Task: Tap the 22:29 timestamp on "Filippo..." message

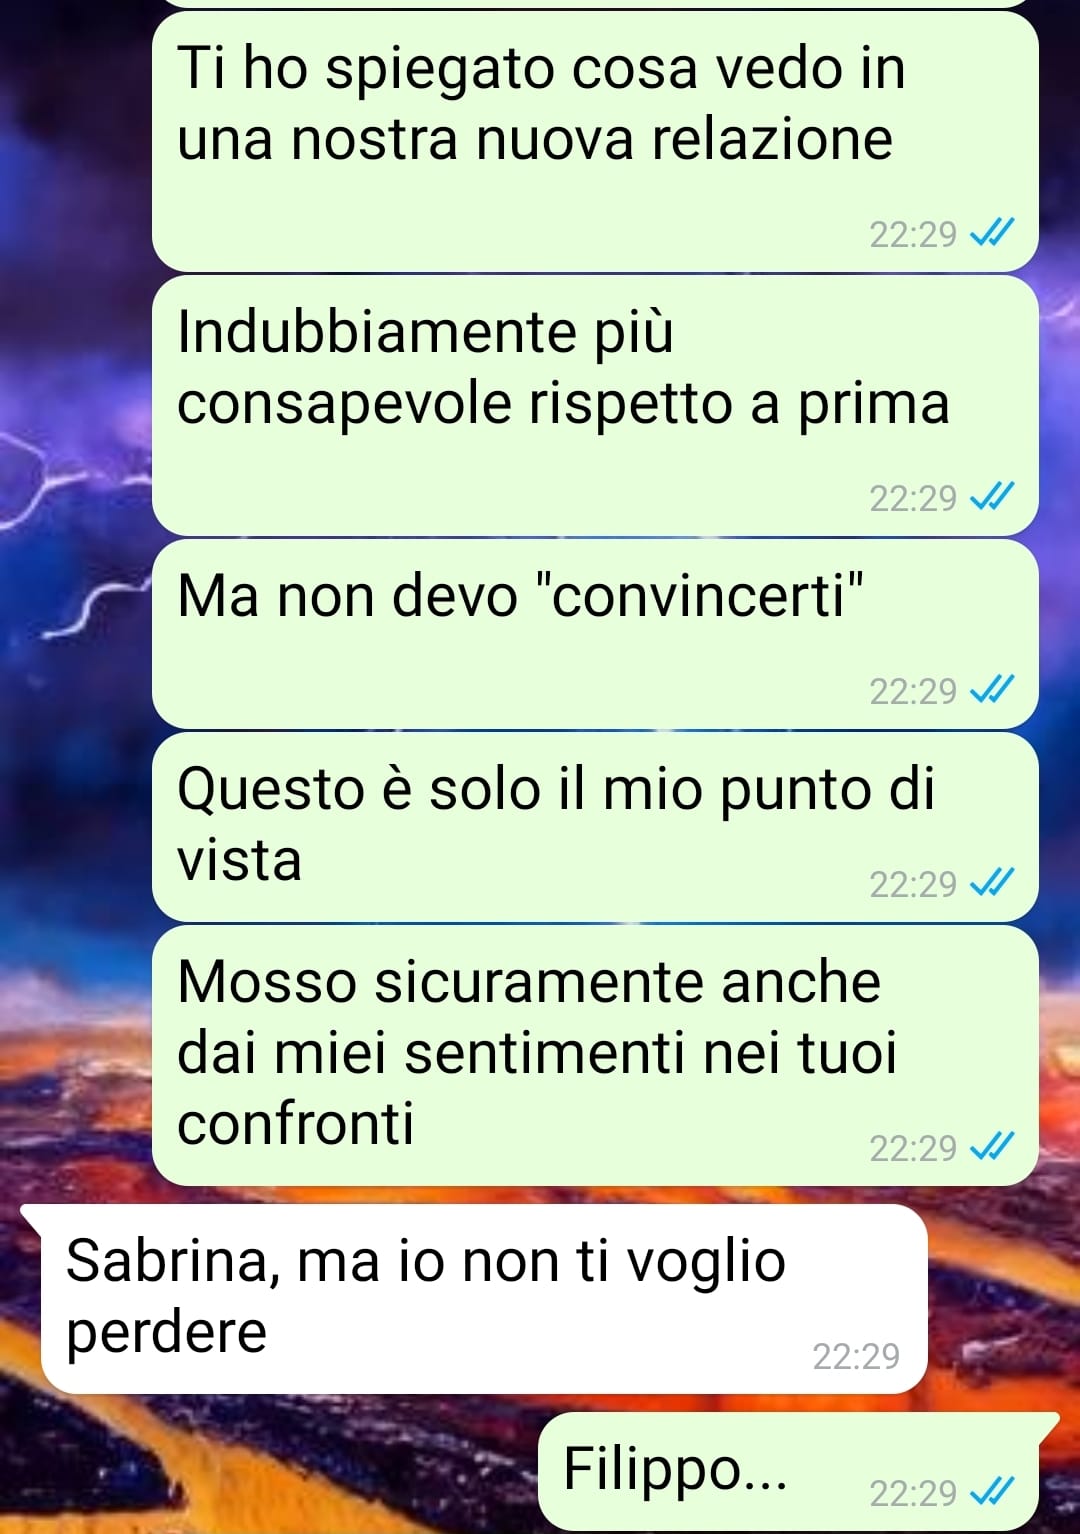Action: [x=913, y=1492]
